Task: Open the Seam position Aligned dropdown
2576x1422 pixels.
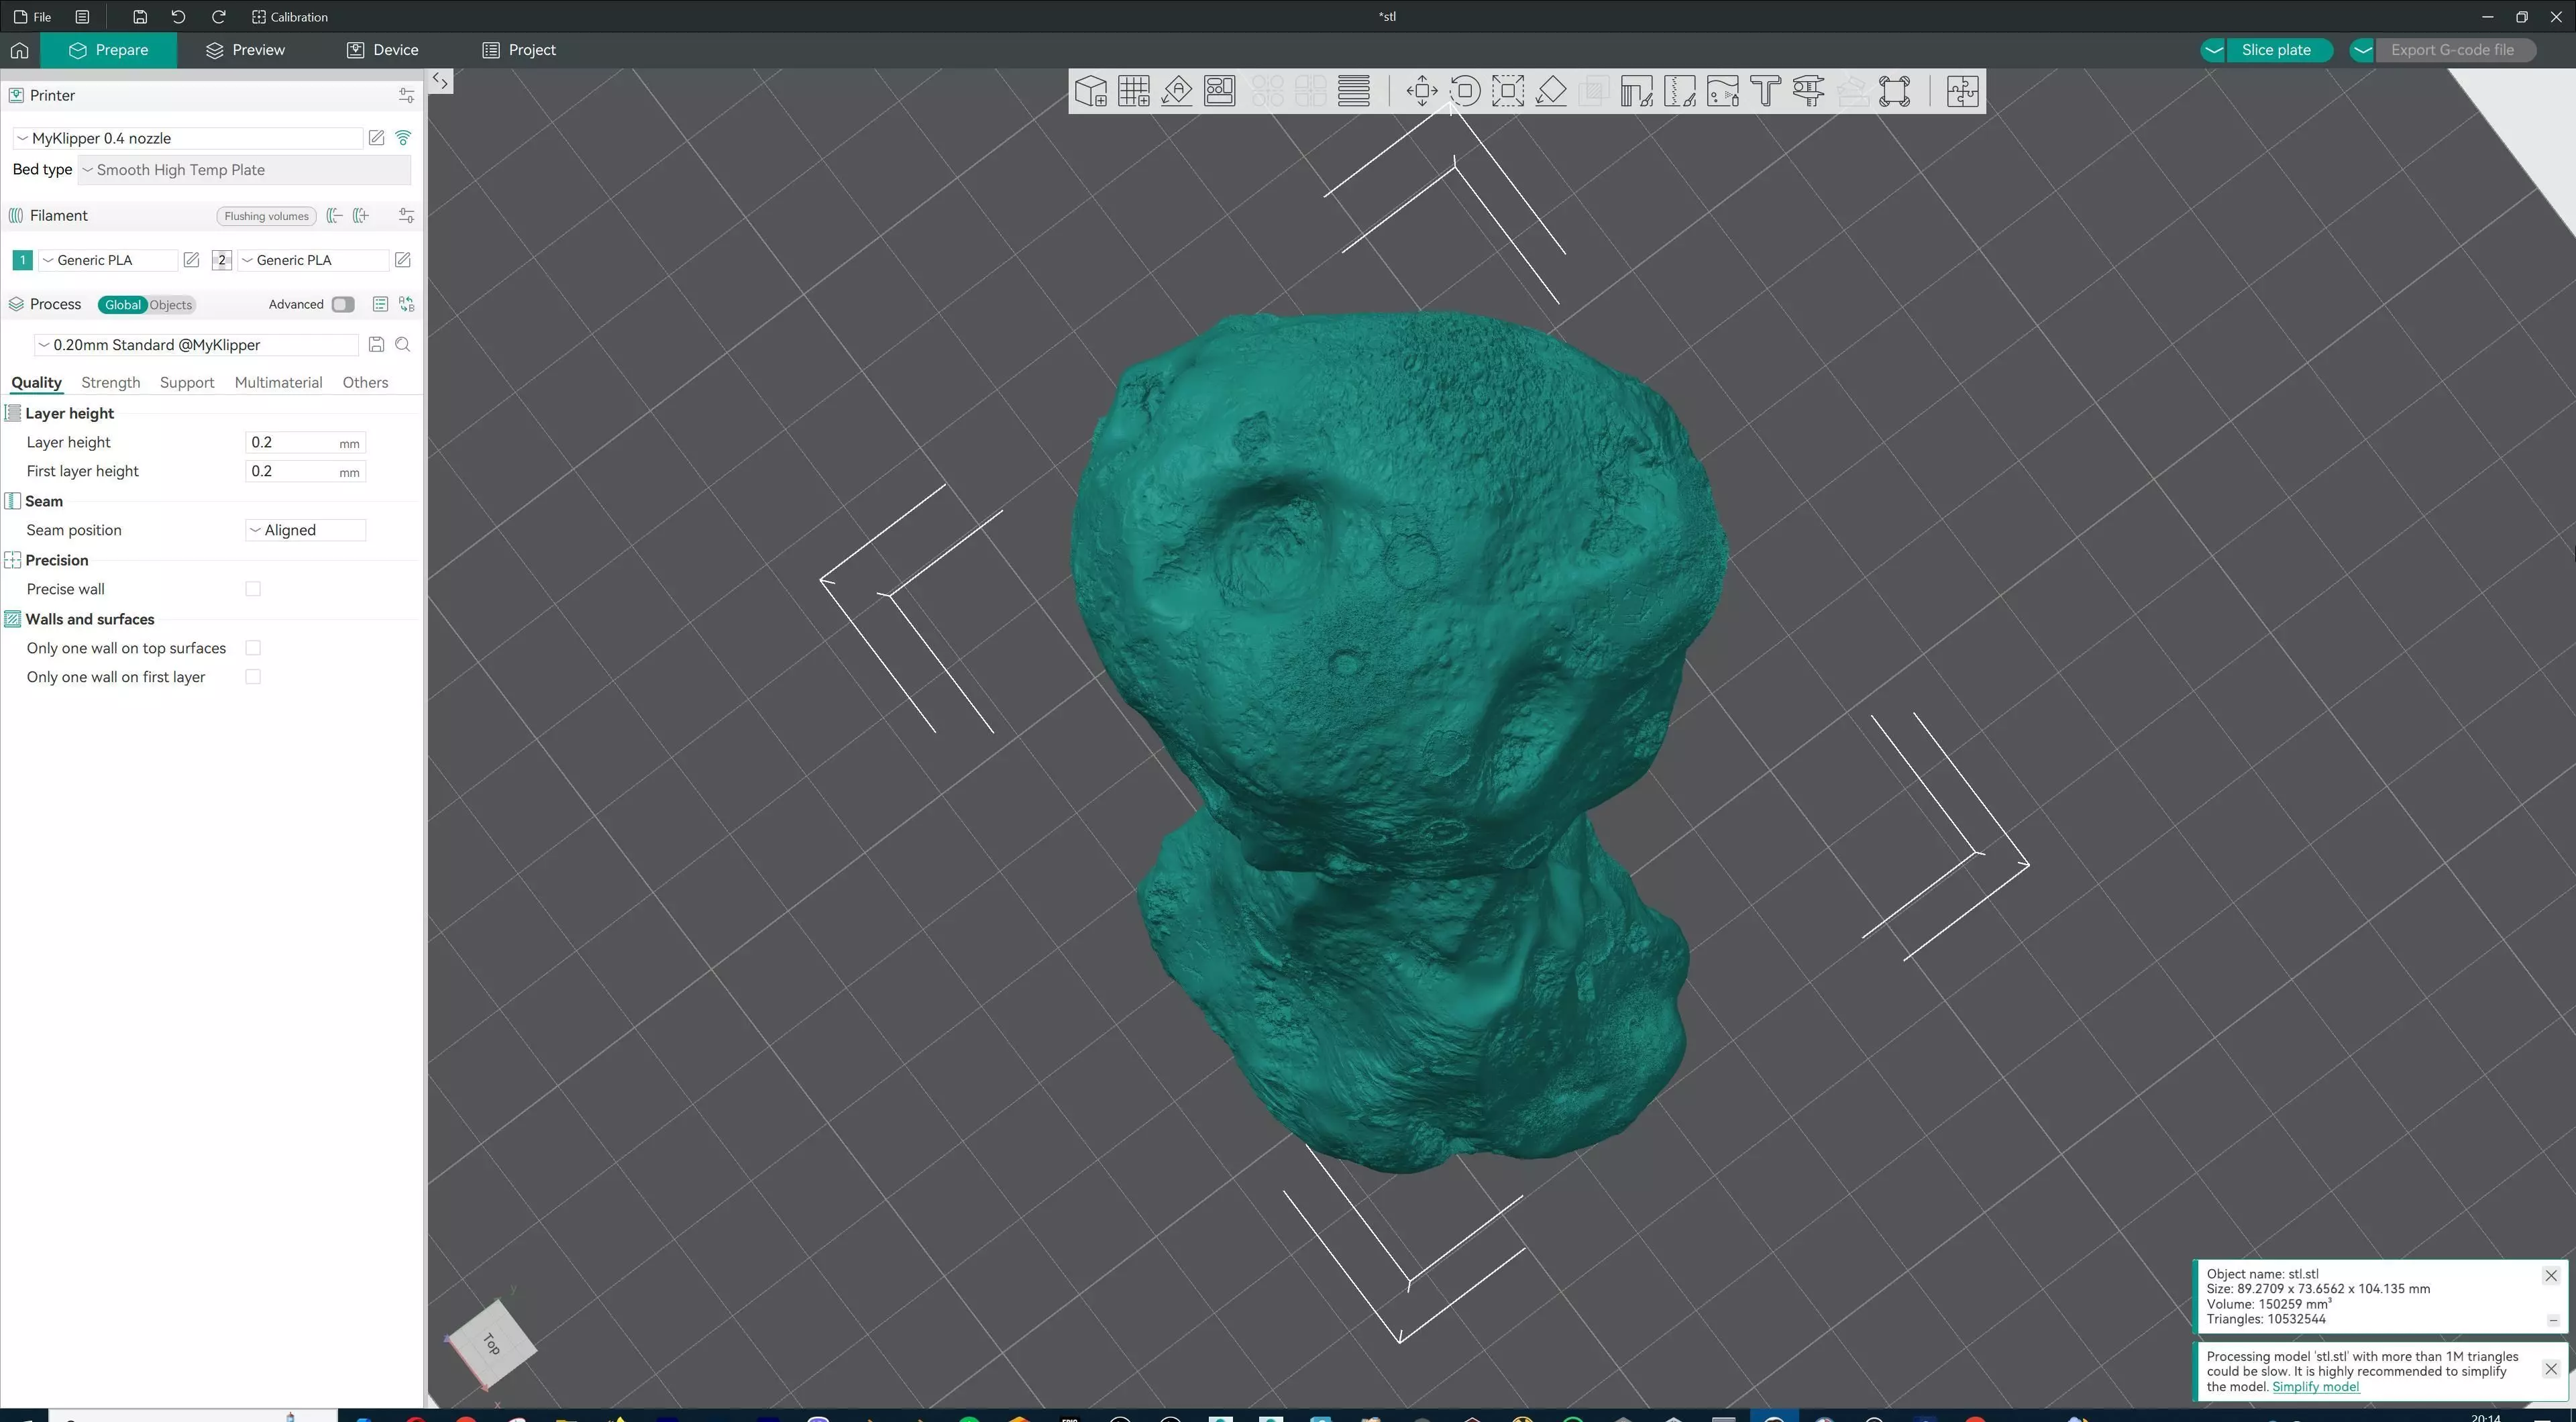Action: pyautogui.click(x=305, y=530)
